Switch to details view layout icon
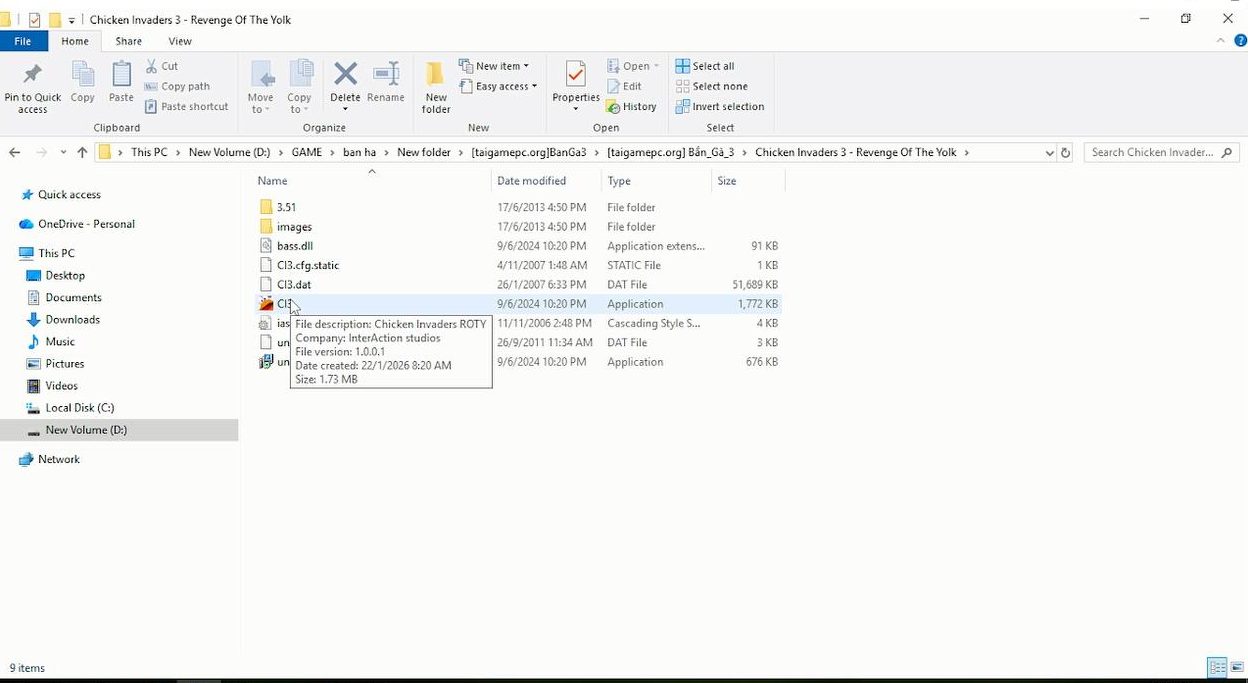Screen dimensions: 1248x683 click(x=1217, y=667)
